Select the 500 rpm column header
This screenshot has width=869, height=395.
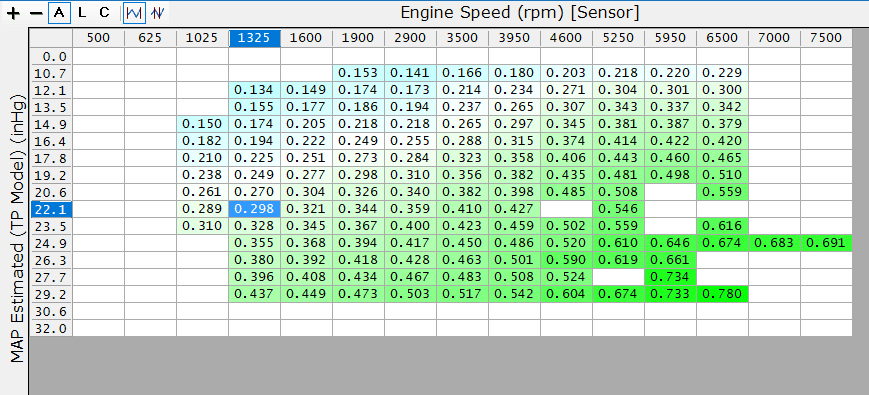(98, 38)
